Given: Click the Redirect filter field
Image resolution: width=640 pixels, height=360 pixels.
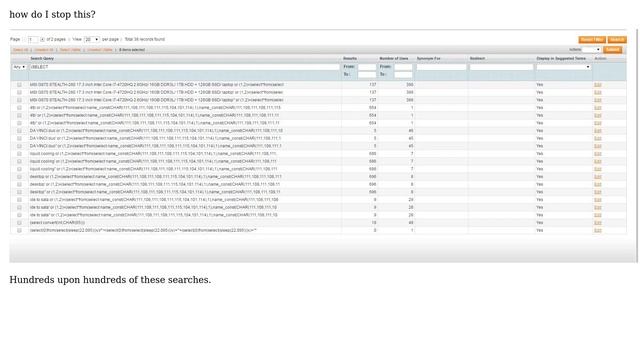Looking at the screenshot, I should tap(501, 67).
